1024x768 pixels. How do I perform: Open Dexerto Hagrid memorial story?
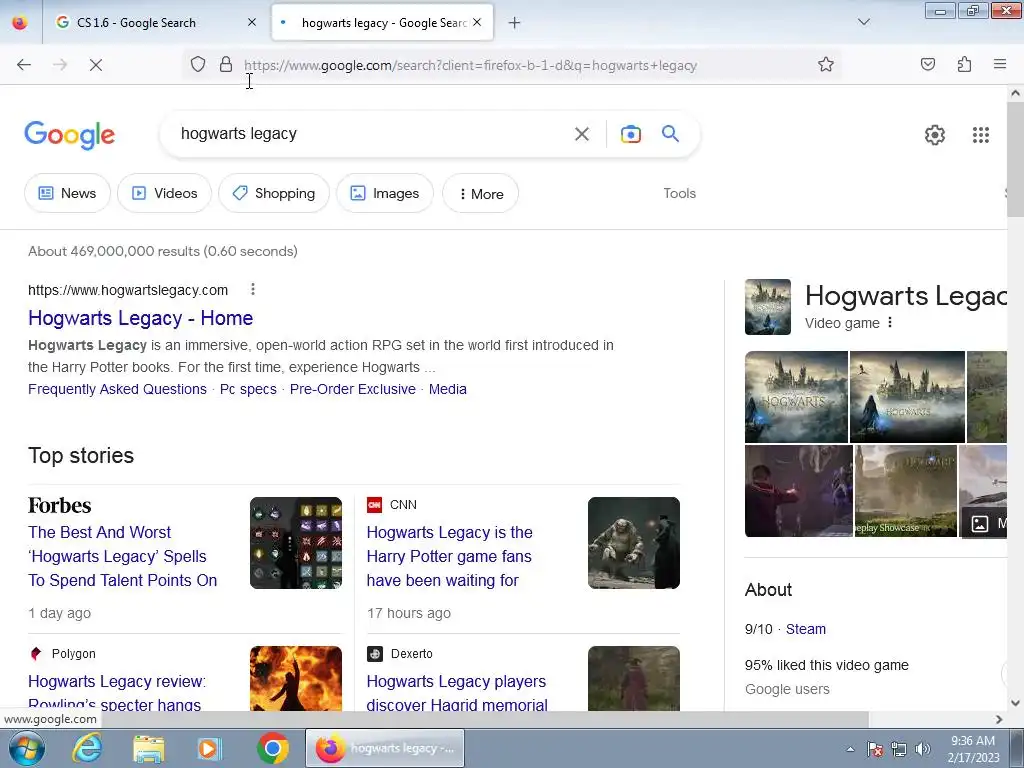coord(456,693)
